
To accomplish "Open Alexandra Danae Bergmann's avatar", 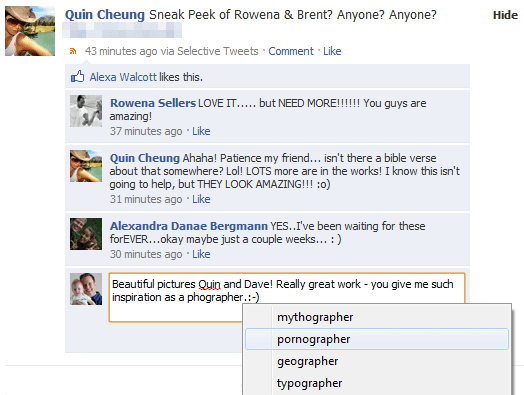I will [x=86, y=234].
